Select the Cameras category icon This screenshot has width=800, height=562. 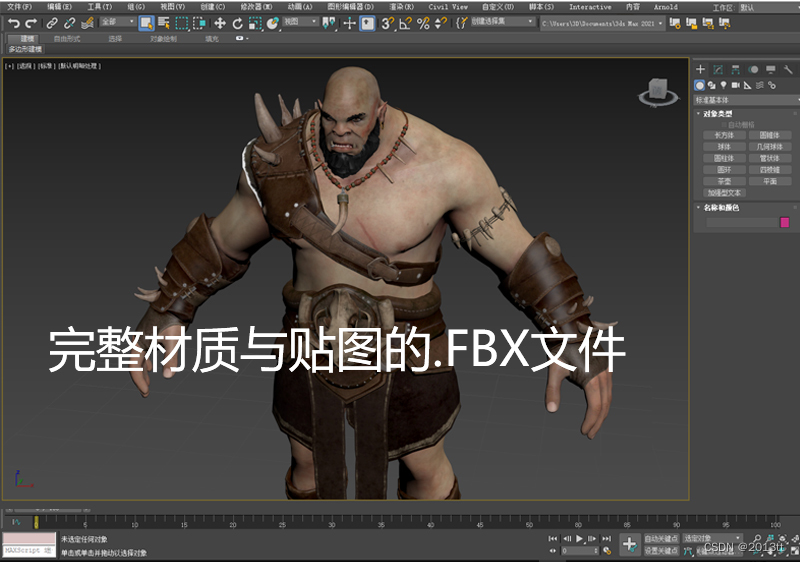tap(735, 85)
